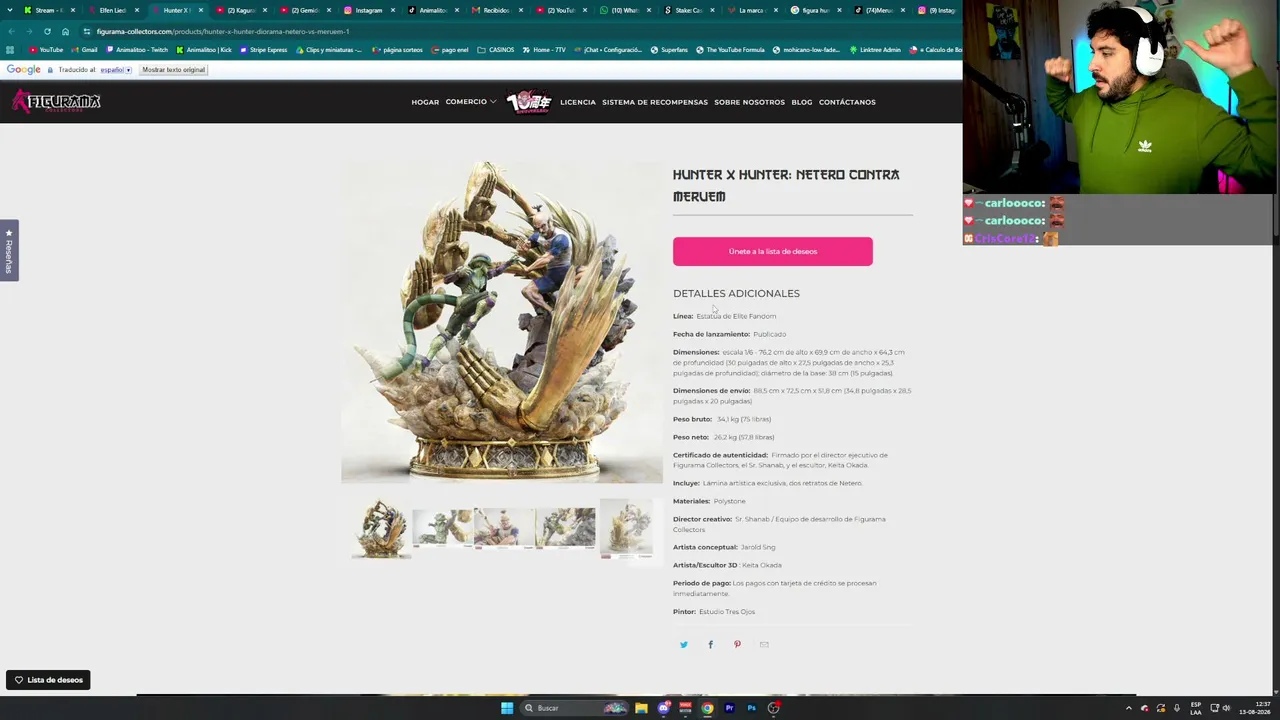
Task: Open the 10th anniversary logo link
Action: point(529,102)
